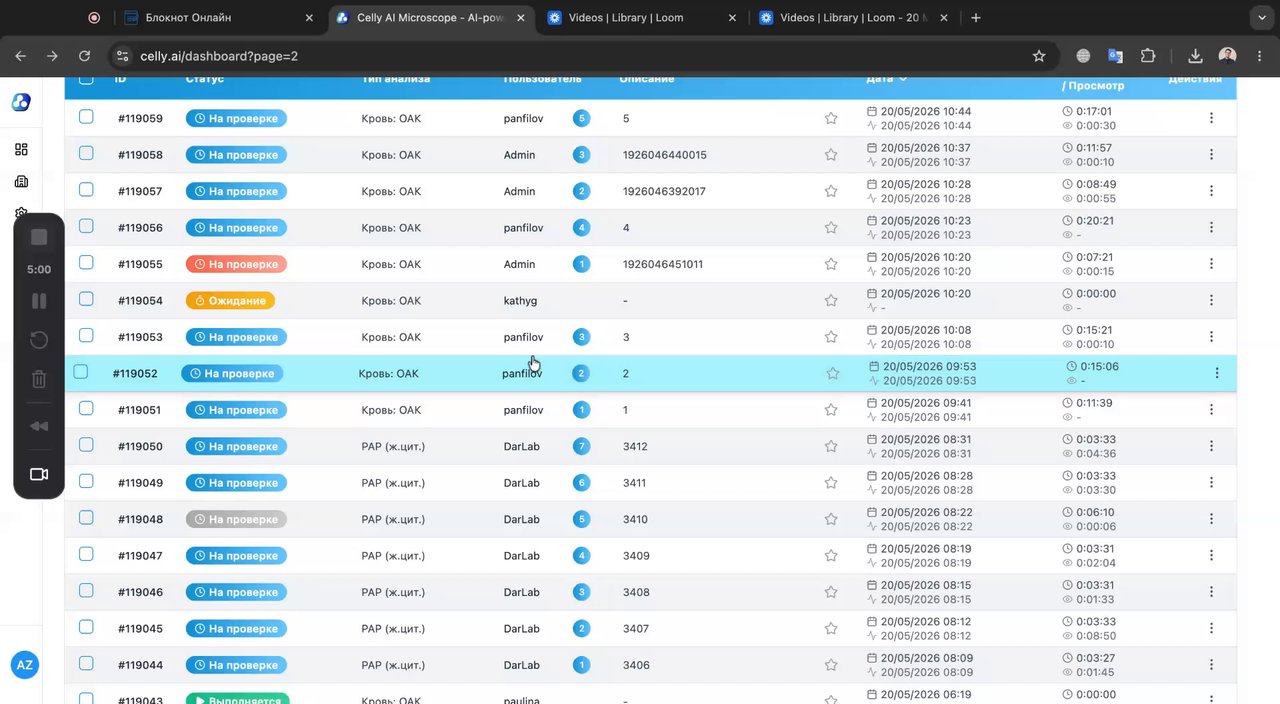Favorite row #119050 with star icon

[x=831, y=446]
